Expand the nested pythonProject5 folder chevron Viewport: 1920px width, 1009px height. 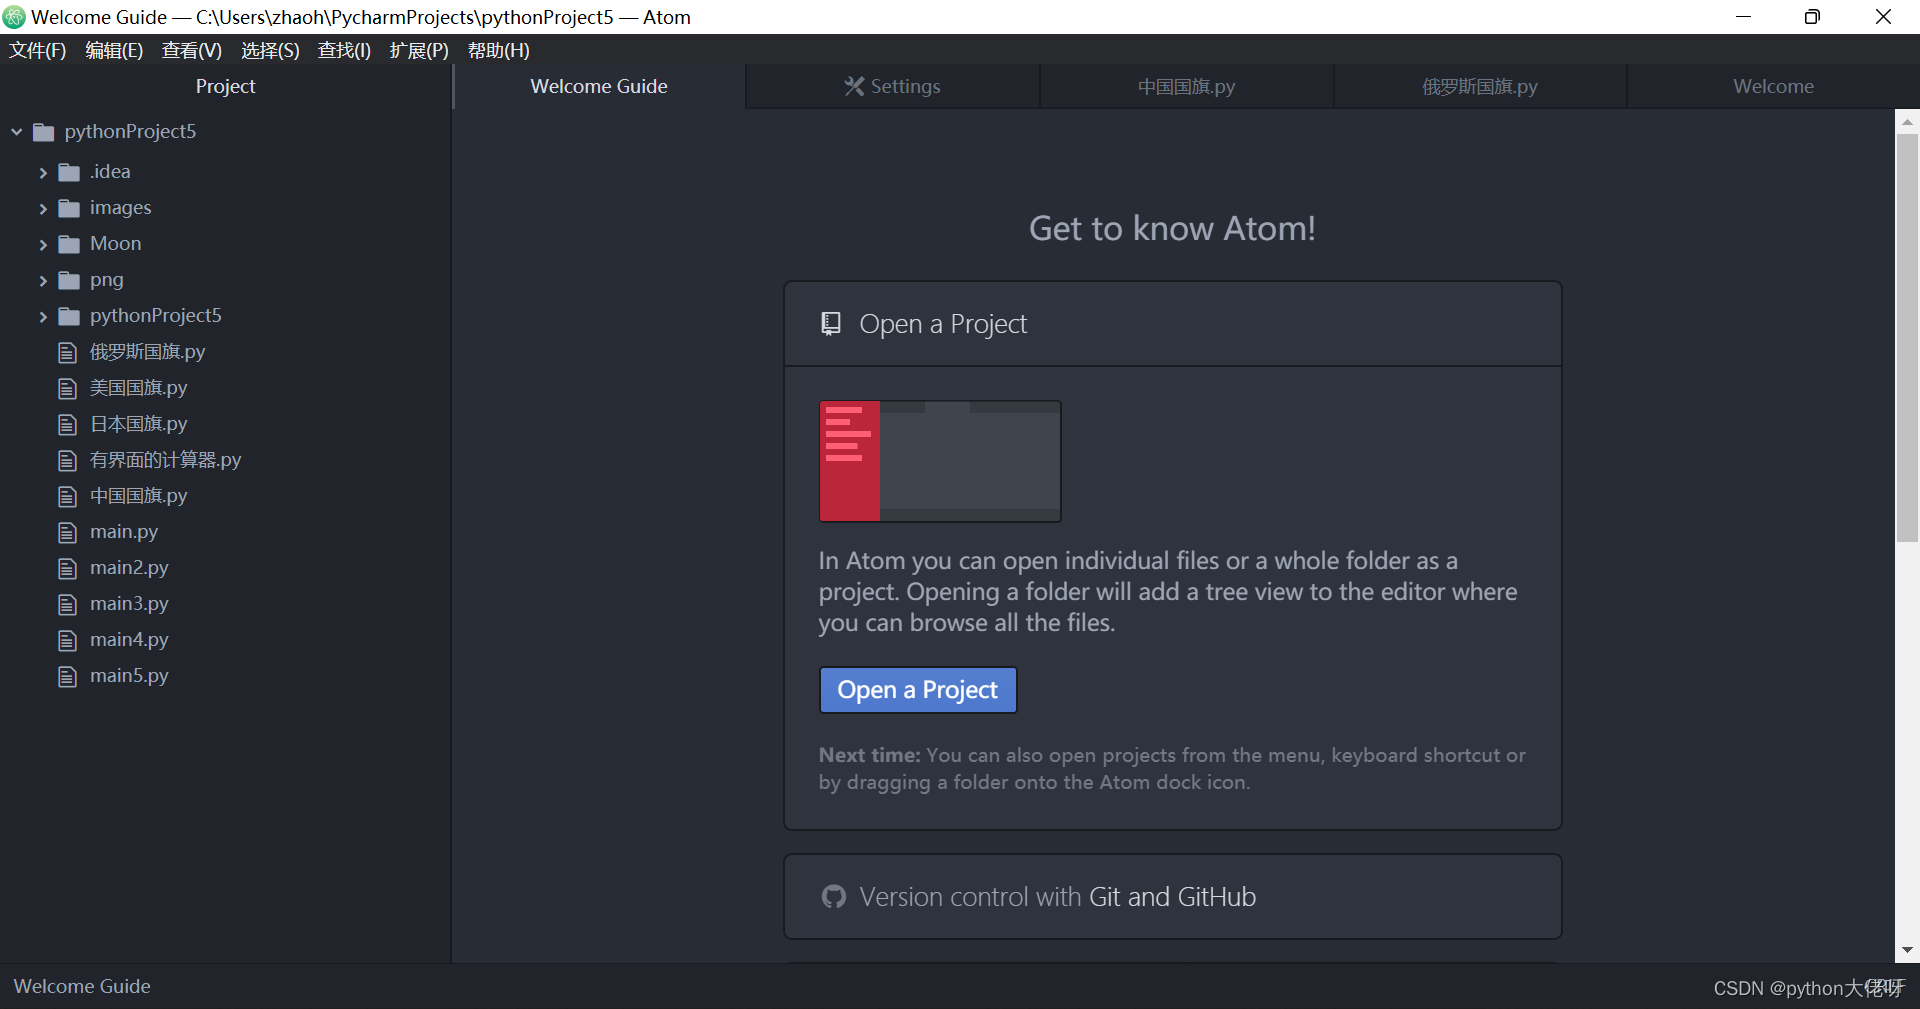point(43,316)
